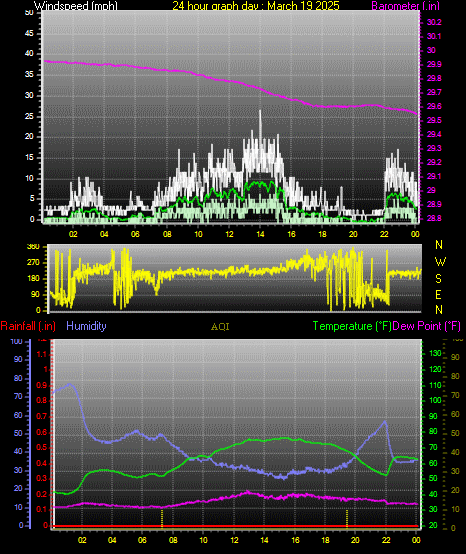Click the "30.1" value on the barometer axis

(434, 36)
